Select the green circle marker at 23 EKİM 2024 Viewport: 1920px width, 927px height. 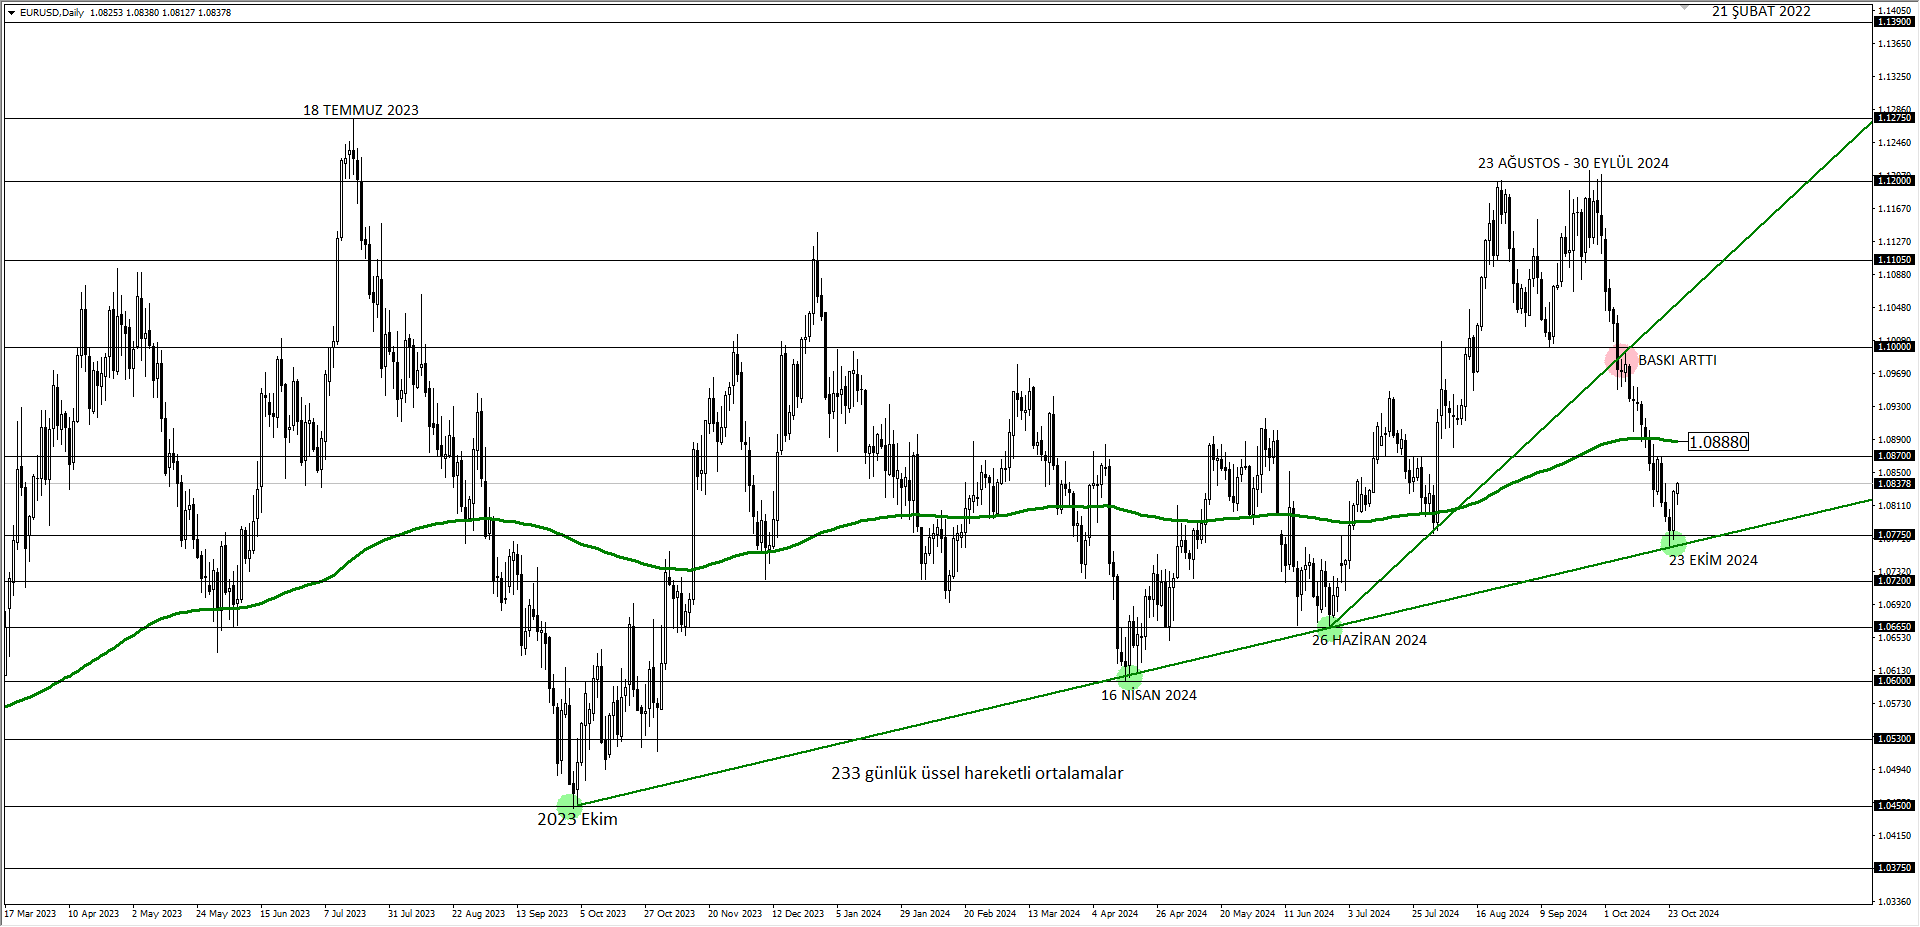click(1673, 544)
